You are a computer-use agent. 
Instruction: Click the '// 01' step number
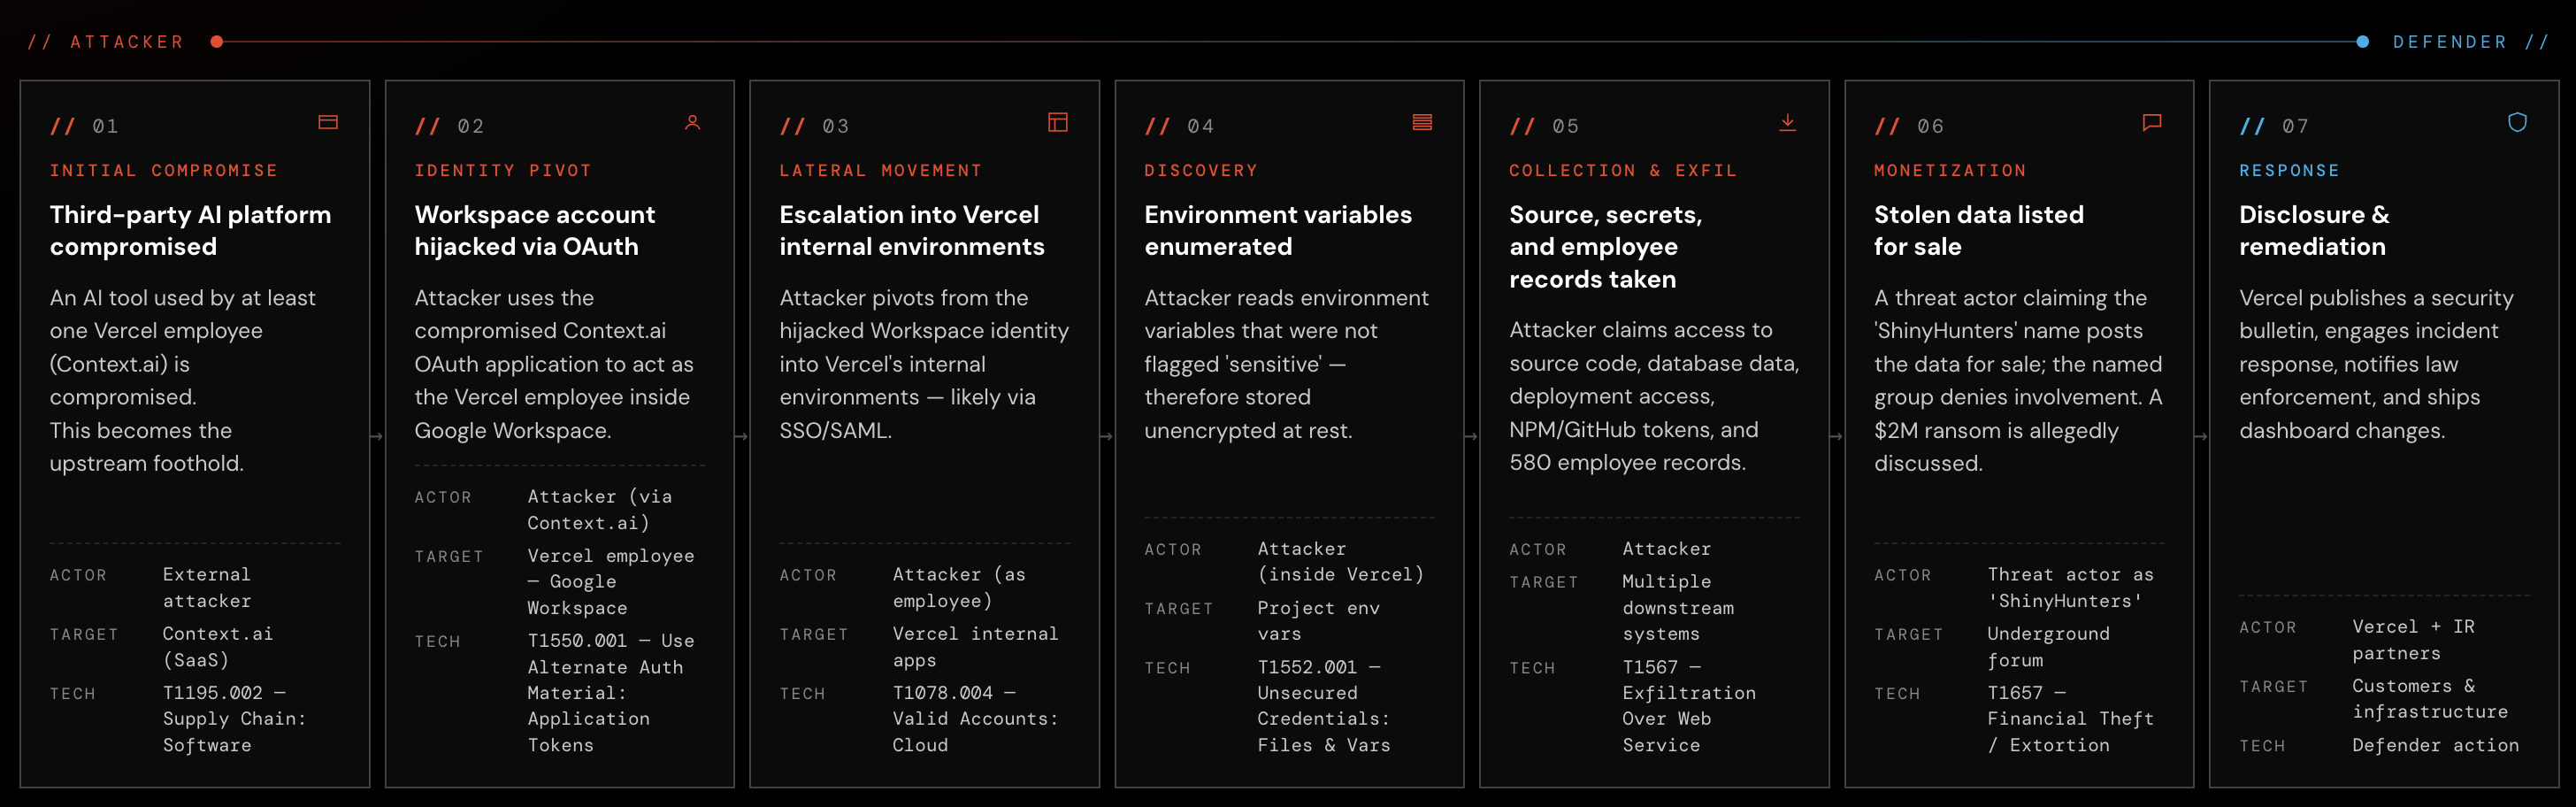tap(85, 126)
